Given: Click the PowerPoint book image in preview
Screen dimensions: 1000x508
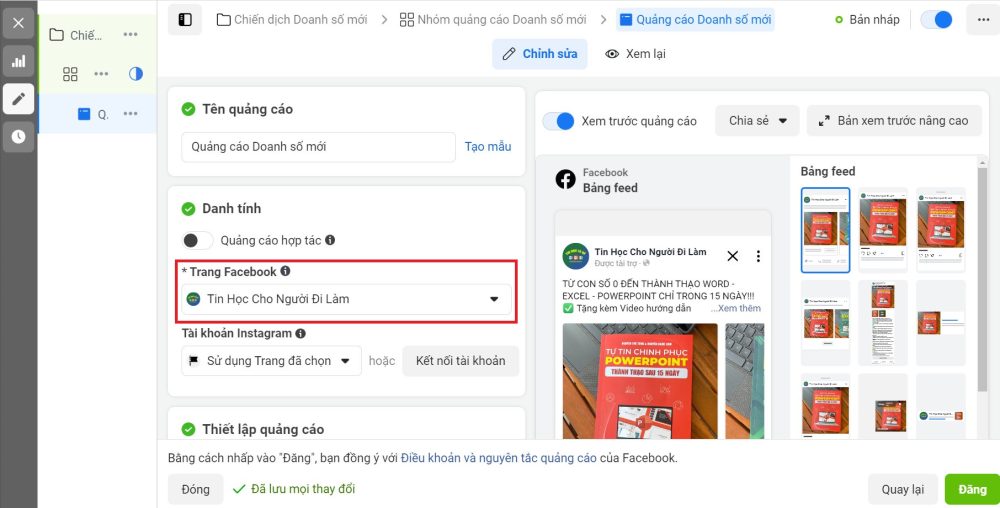Looking at the screenshot, I should pyautogui.click(x=640, y=381).
